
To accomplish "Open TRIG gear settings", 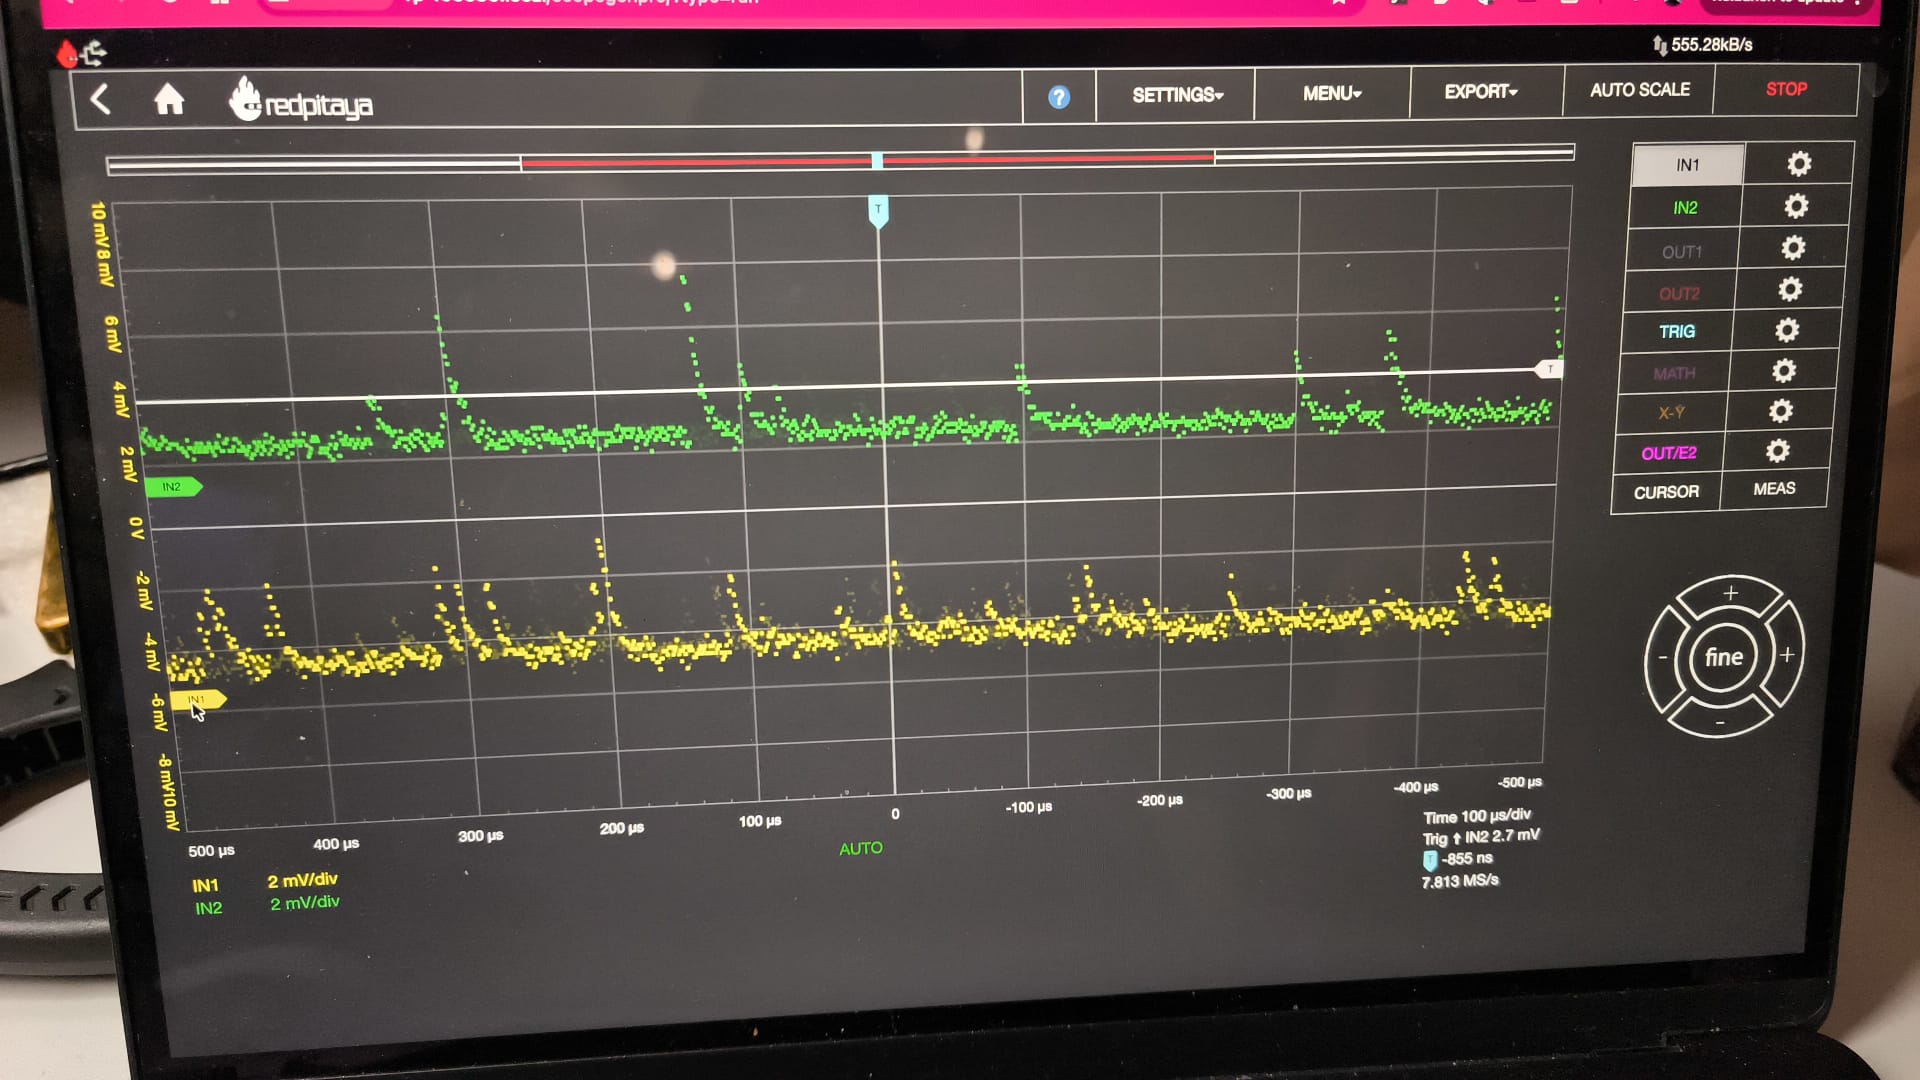I will (1787, 330).
